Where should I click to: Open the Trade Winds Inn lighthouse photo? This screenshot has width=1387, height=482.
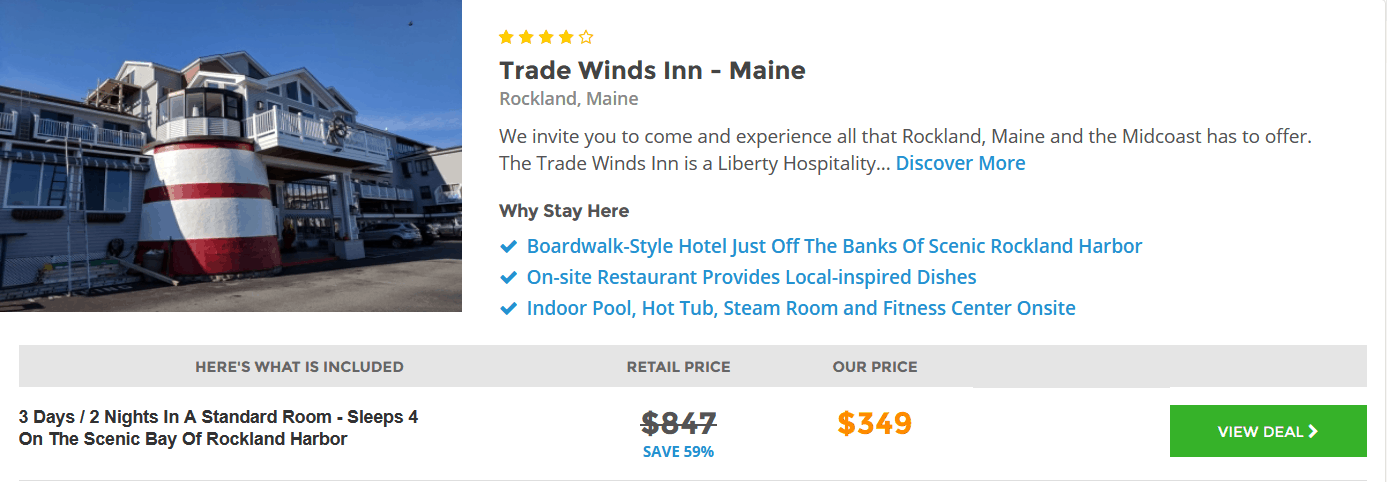(x=231, y=156)
